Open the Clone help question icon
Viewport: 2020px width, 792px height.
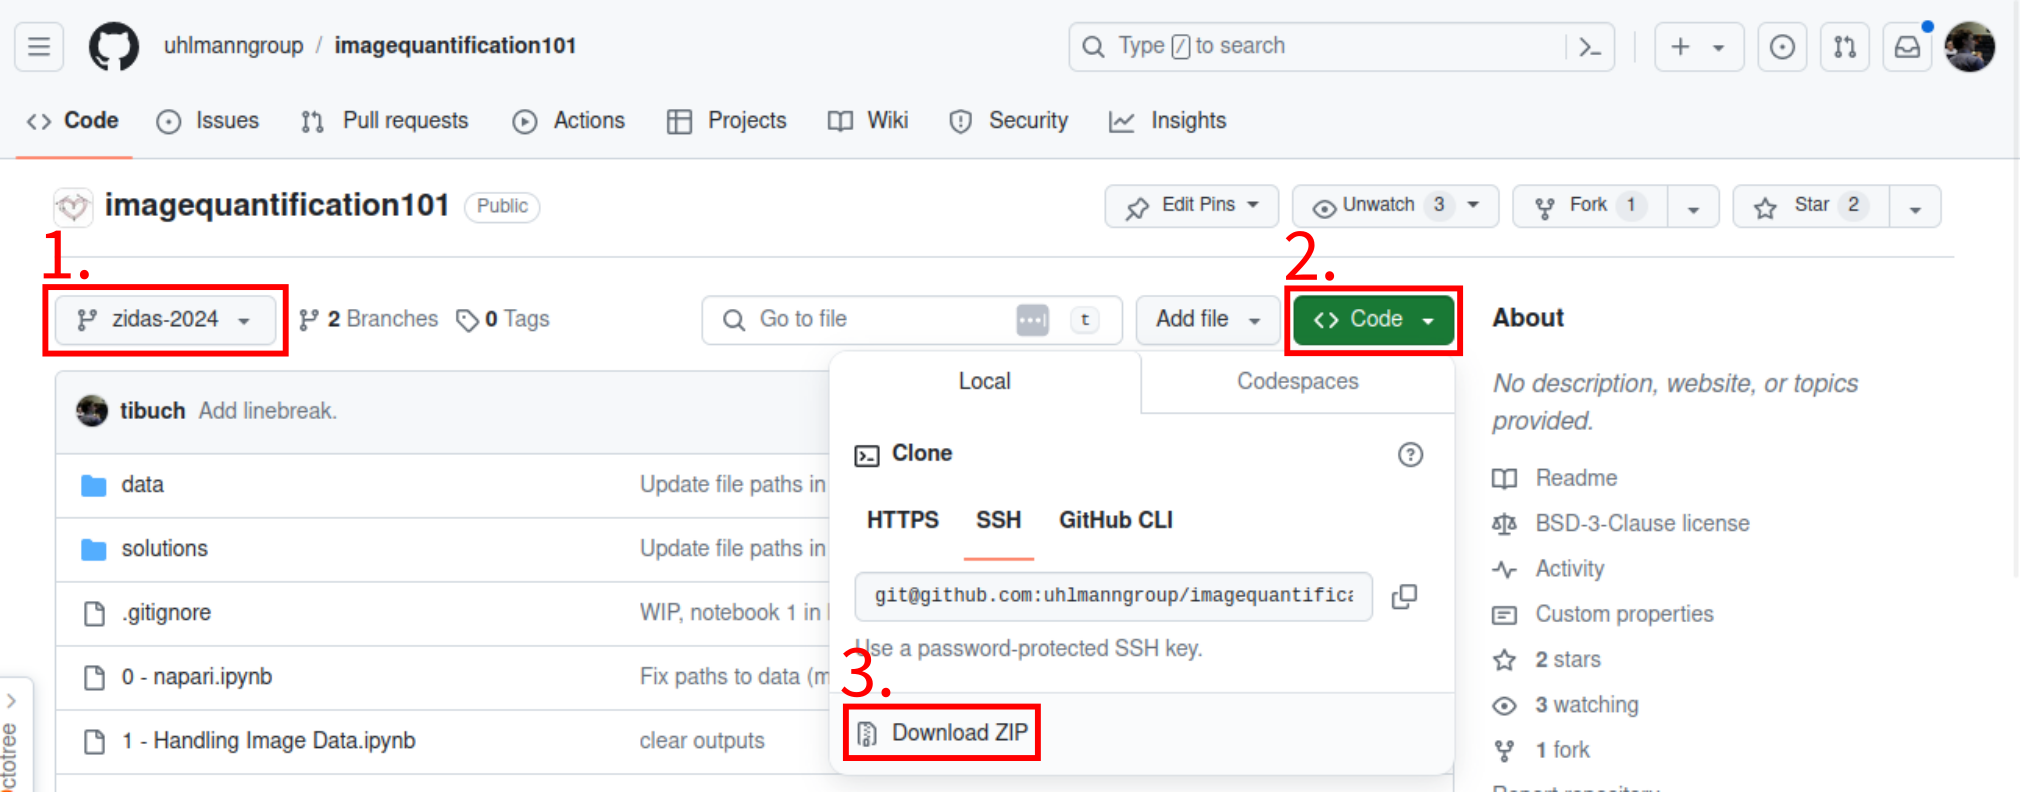[x=1410, y=455]
